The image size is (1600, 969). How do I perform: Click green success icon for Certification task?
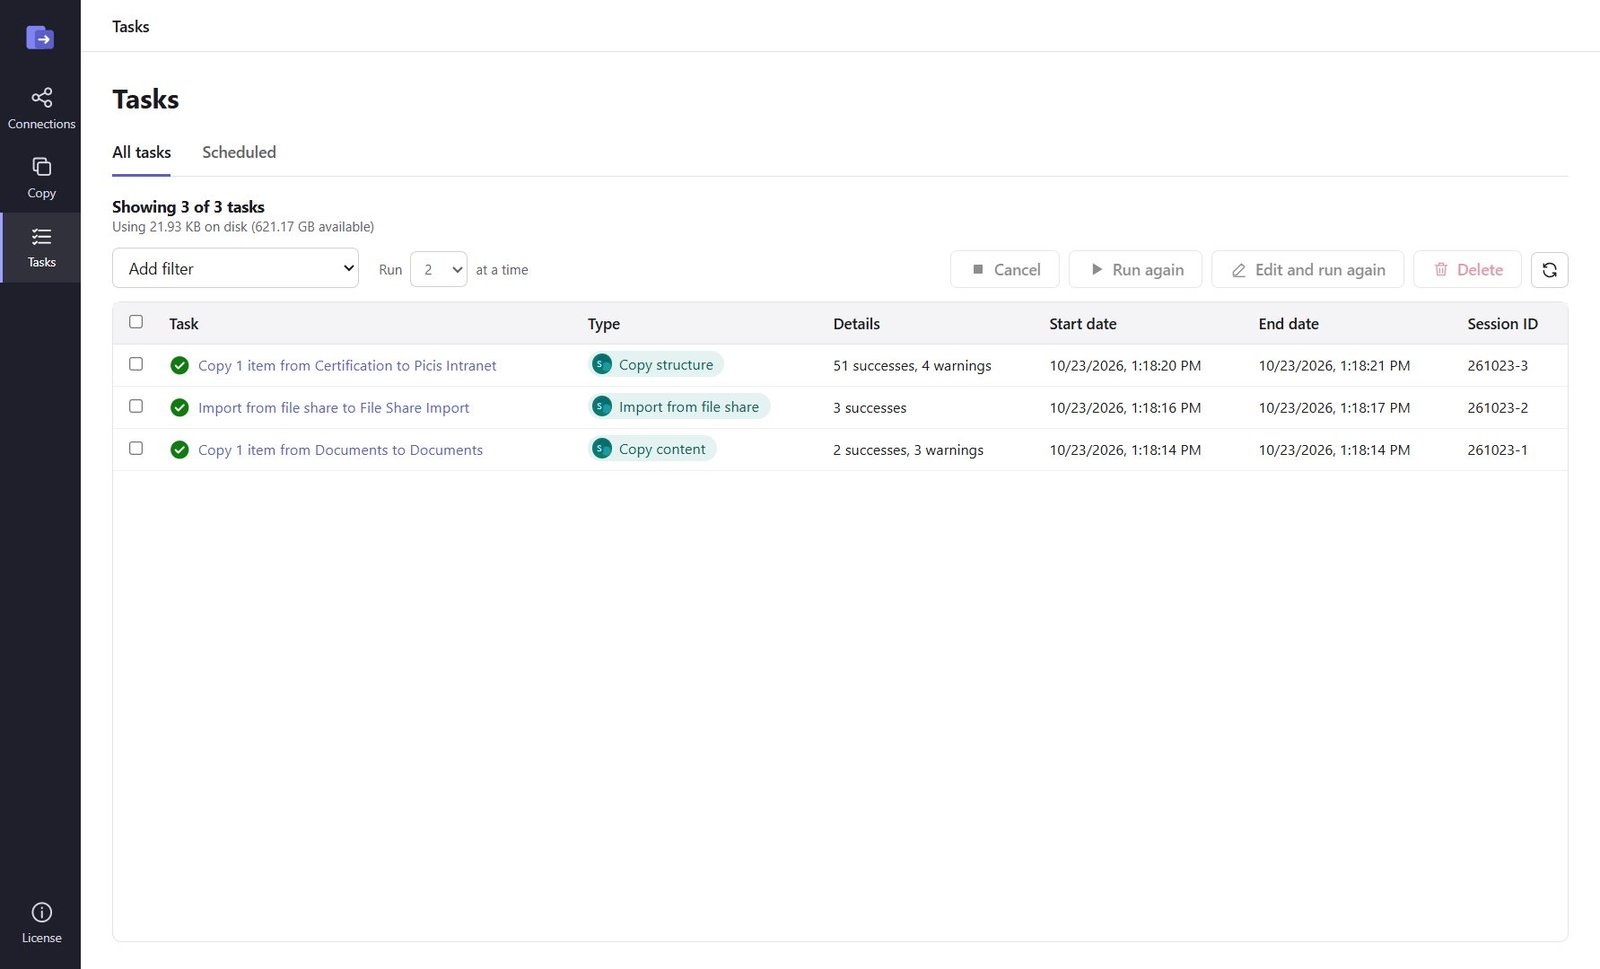tap(180, 366)
